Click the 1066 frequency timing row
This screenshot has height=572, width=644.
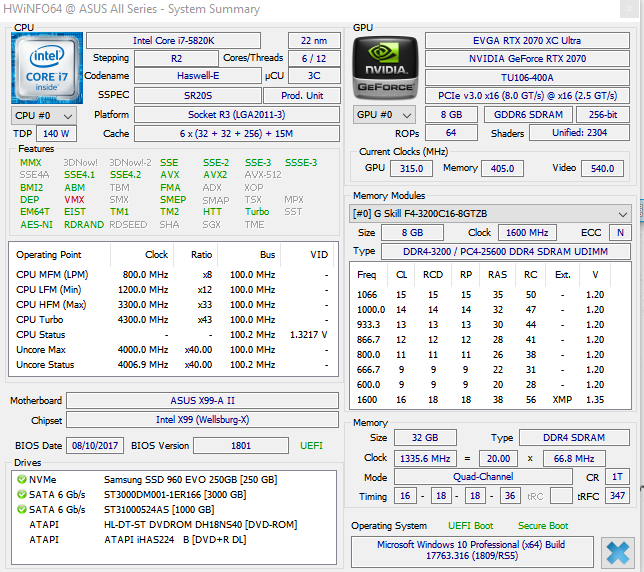pos(490,294)
